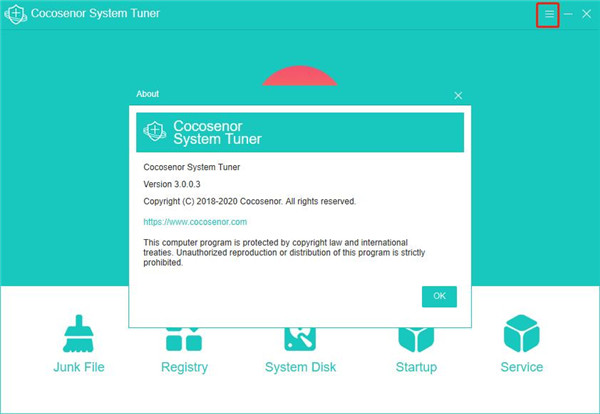Click the Startup icon
This screenshot has width=600, height=414.
tap(416, 340)
